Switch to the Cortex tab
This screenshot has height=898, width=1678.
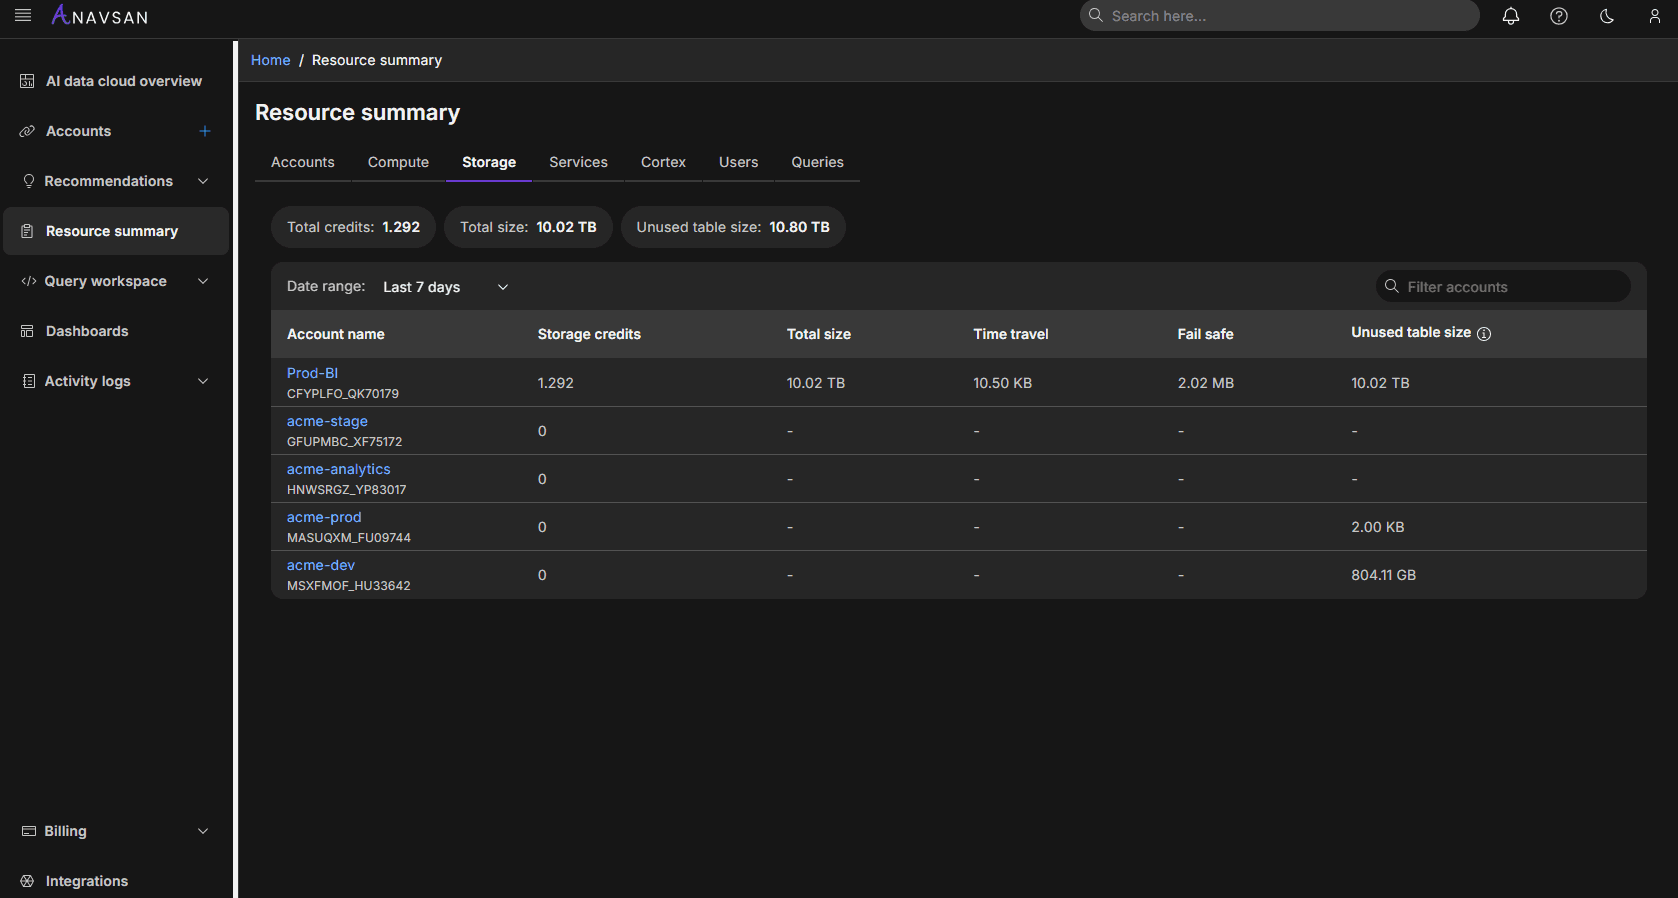click(663, 162)
